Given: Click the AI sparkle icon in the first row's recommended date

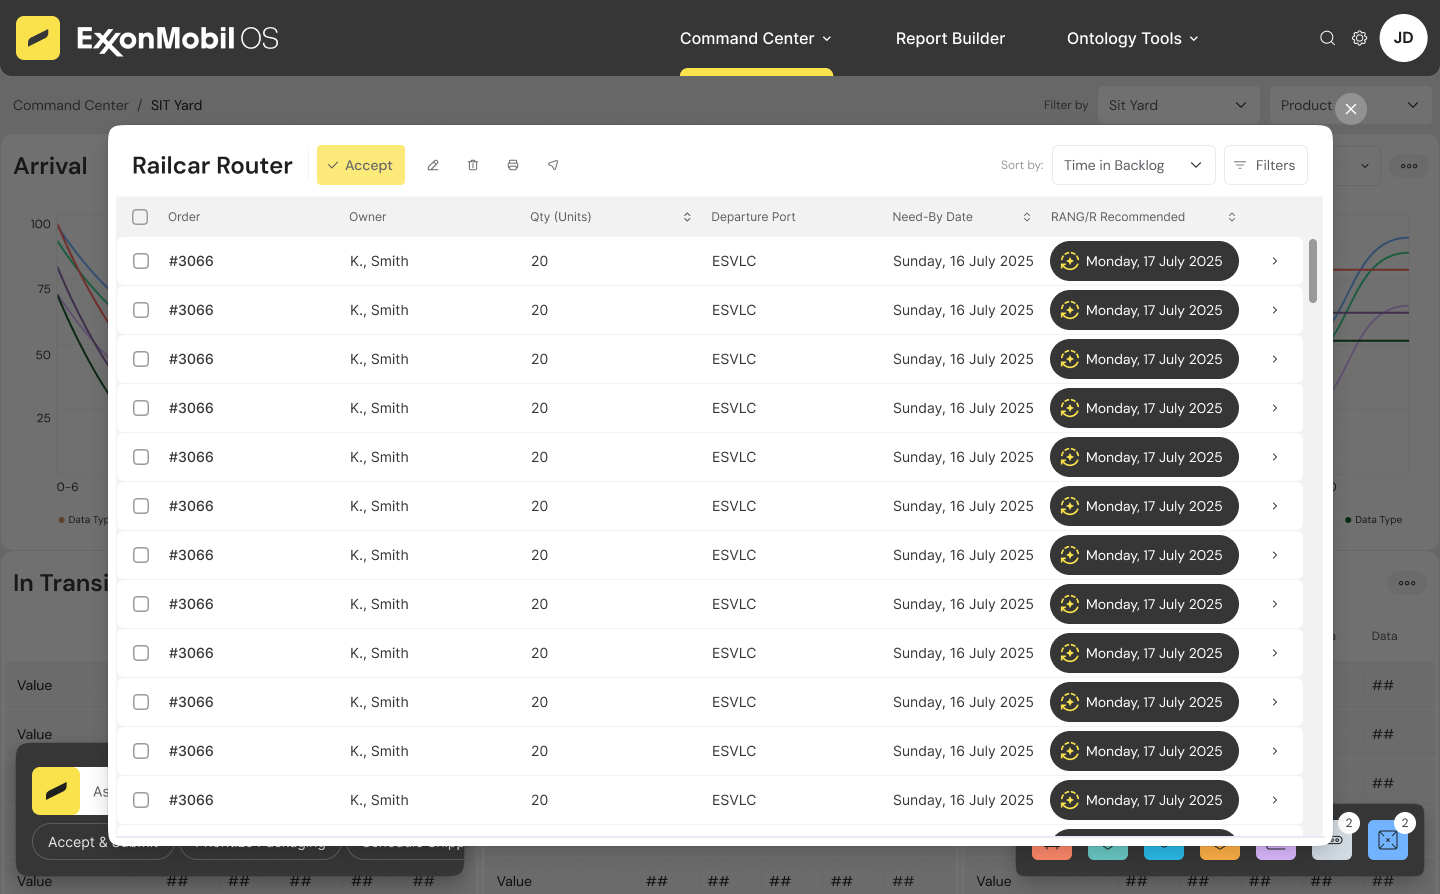Looking at the screenshot, I should point(1070,261).
